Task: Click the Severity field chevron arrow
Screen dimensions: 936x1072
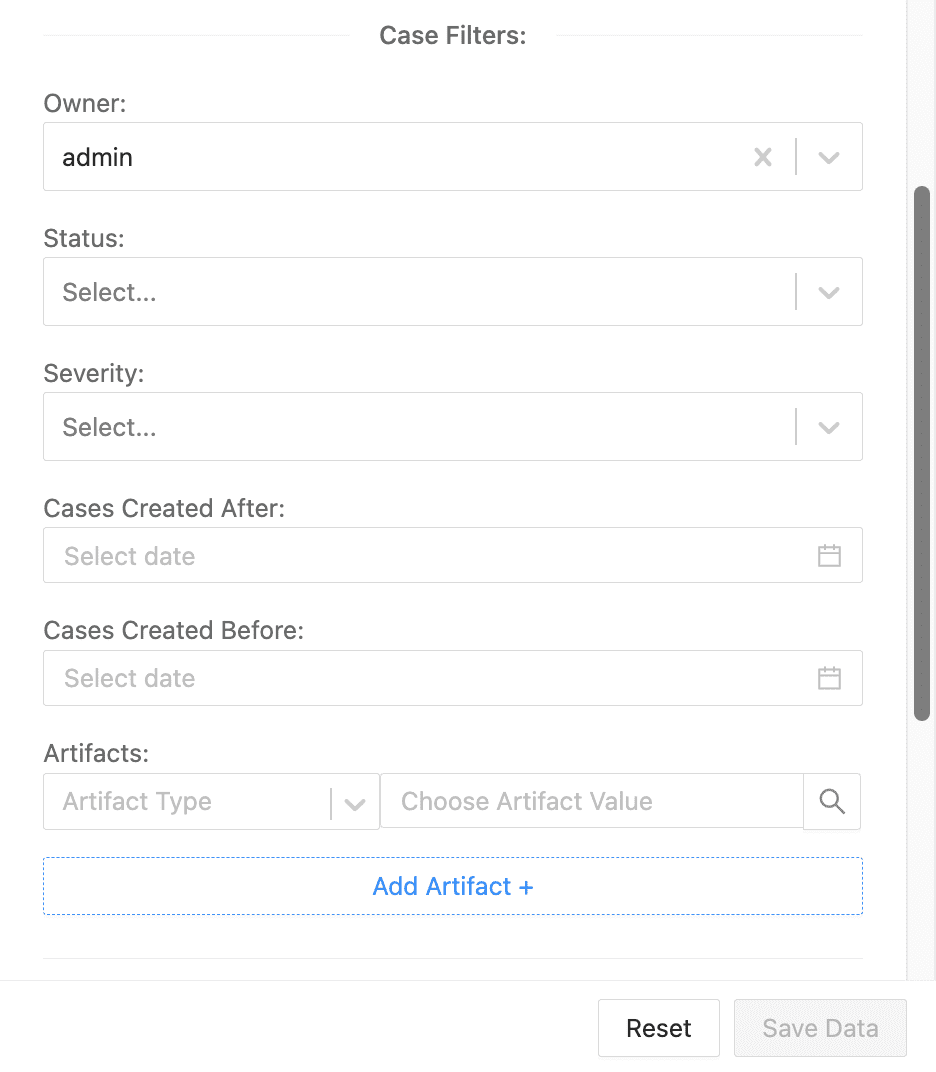Action: 828,426
